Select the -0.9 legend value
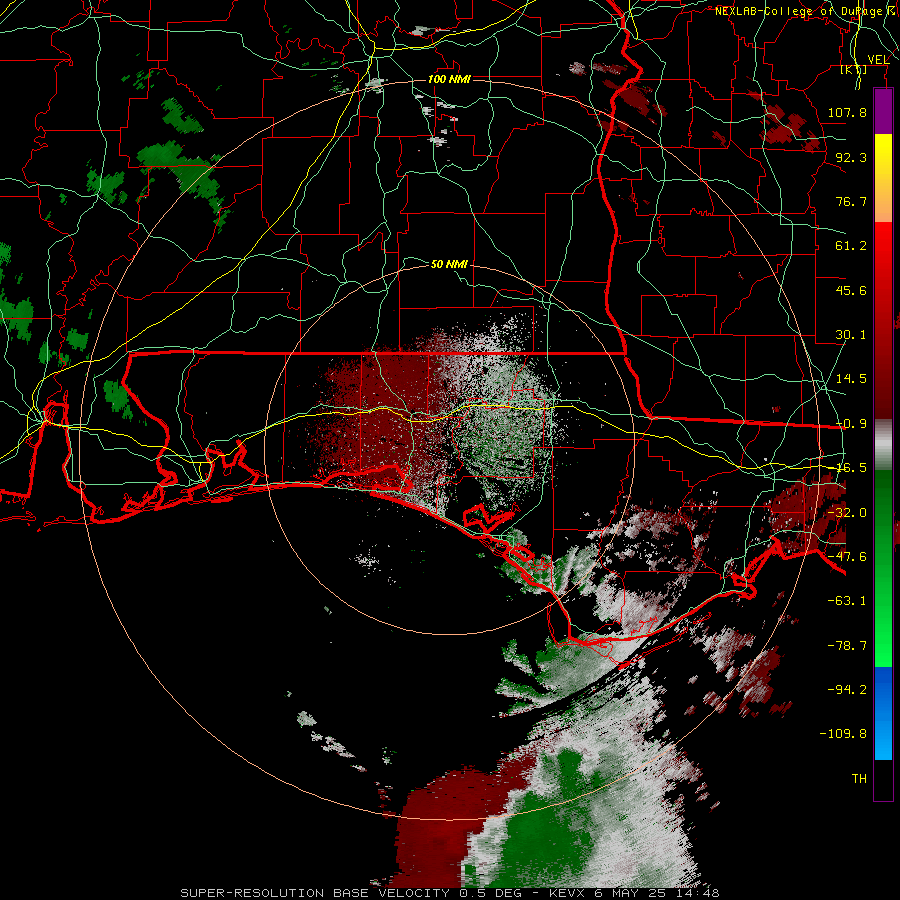This screenshot has height=900, width=900. coord(851,424)
